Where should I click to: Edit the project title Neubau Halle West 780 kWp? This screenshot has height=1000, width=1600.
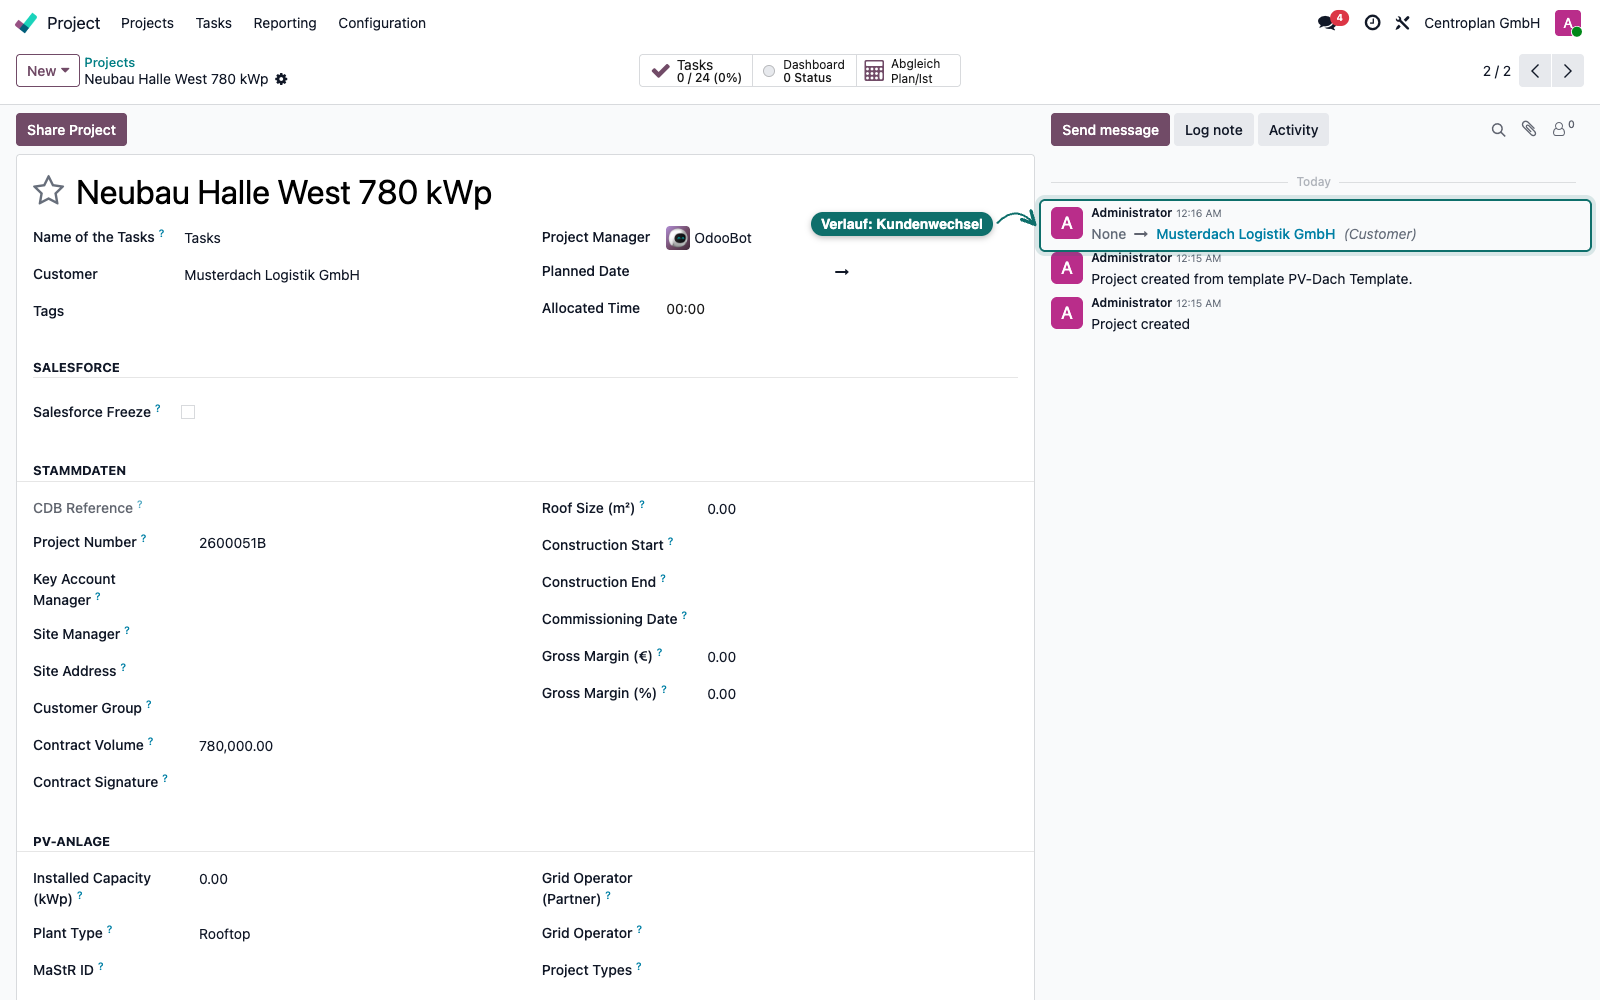coord(284,192)
